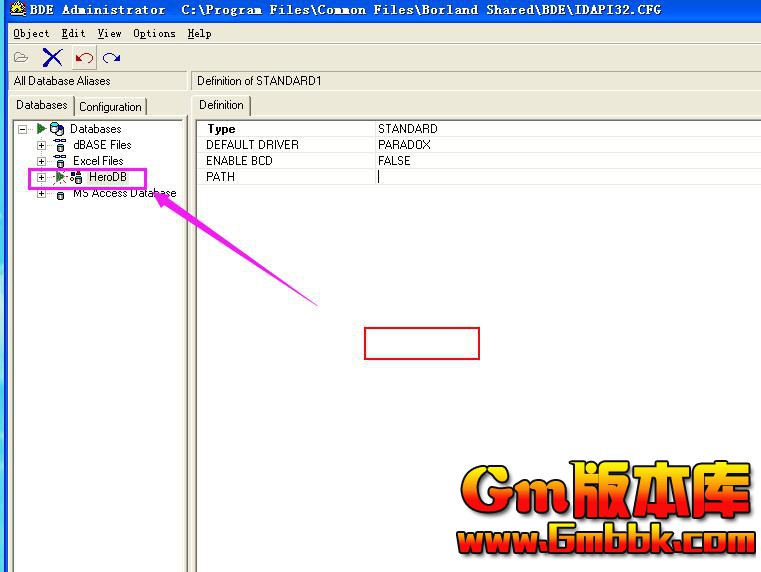This screenshot has width=761, height=572.
Task: Open the Object menu
Action: point(31,33)
